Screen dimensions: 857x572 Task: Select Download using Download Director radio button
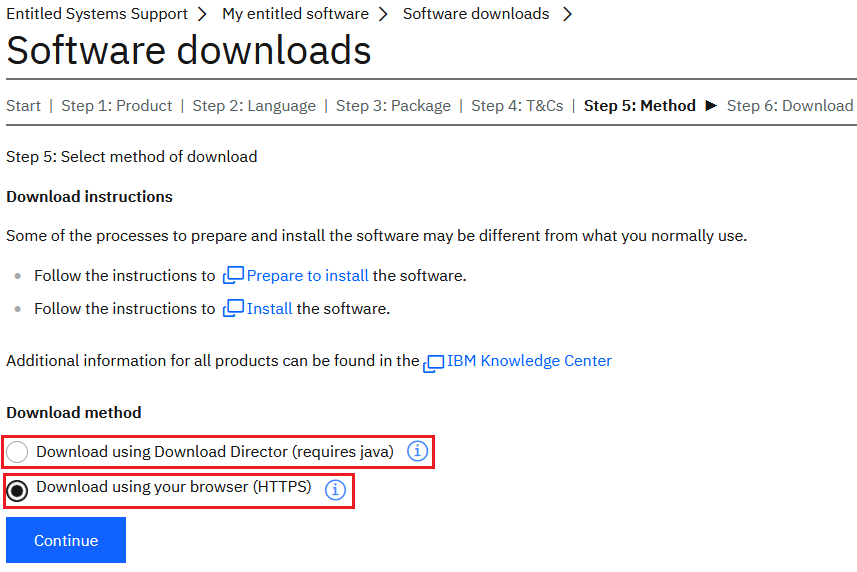(x=18, y=453)
